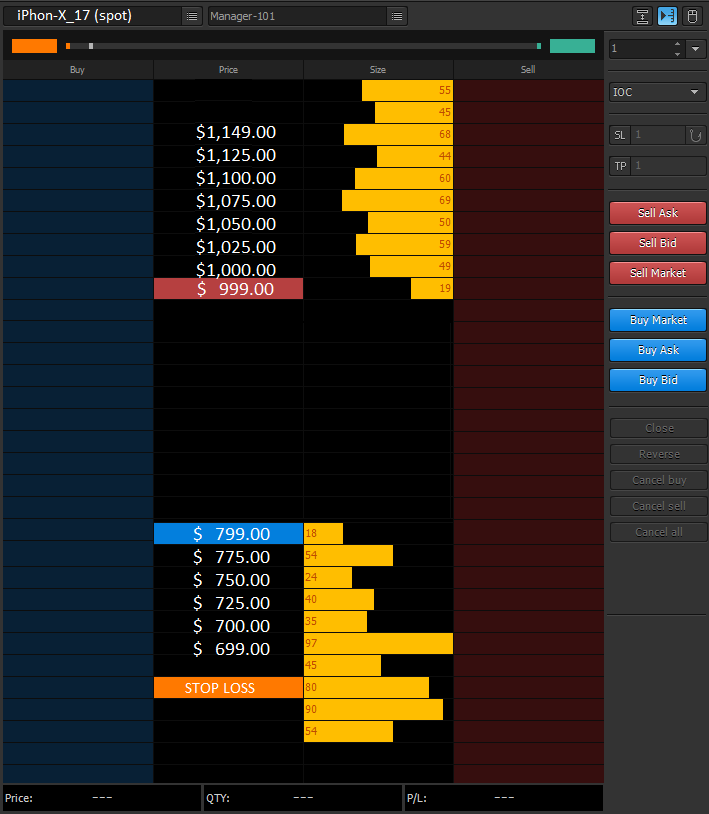Click the Sell column header
Screen dimensions: 709x814
click(528, 70)
